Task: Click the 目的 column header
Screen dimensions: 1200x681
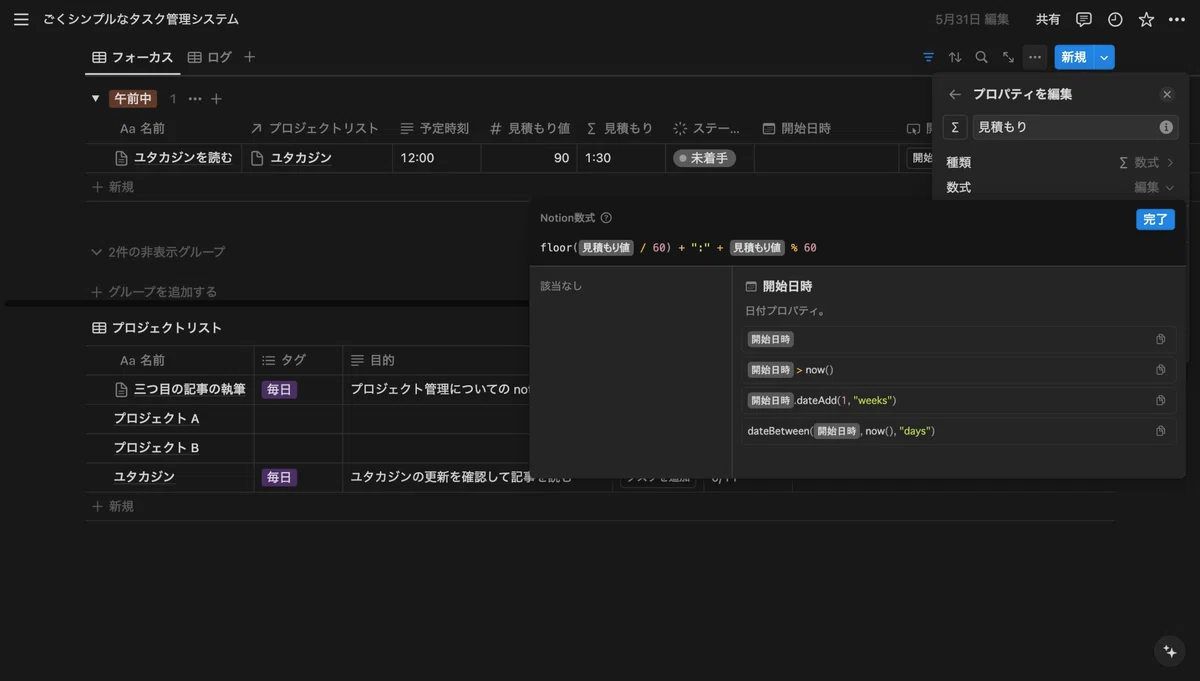Action: pyautogui.click(x=372, y=360)
